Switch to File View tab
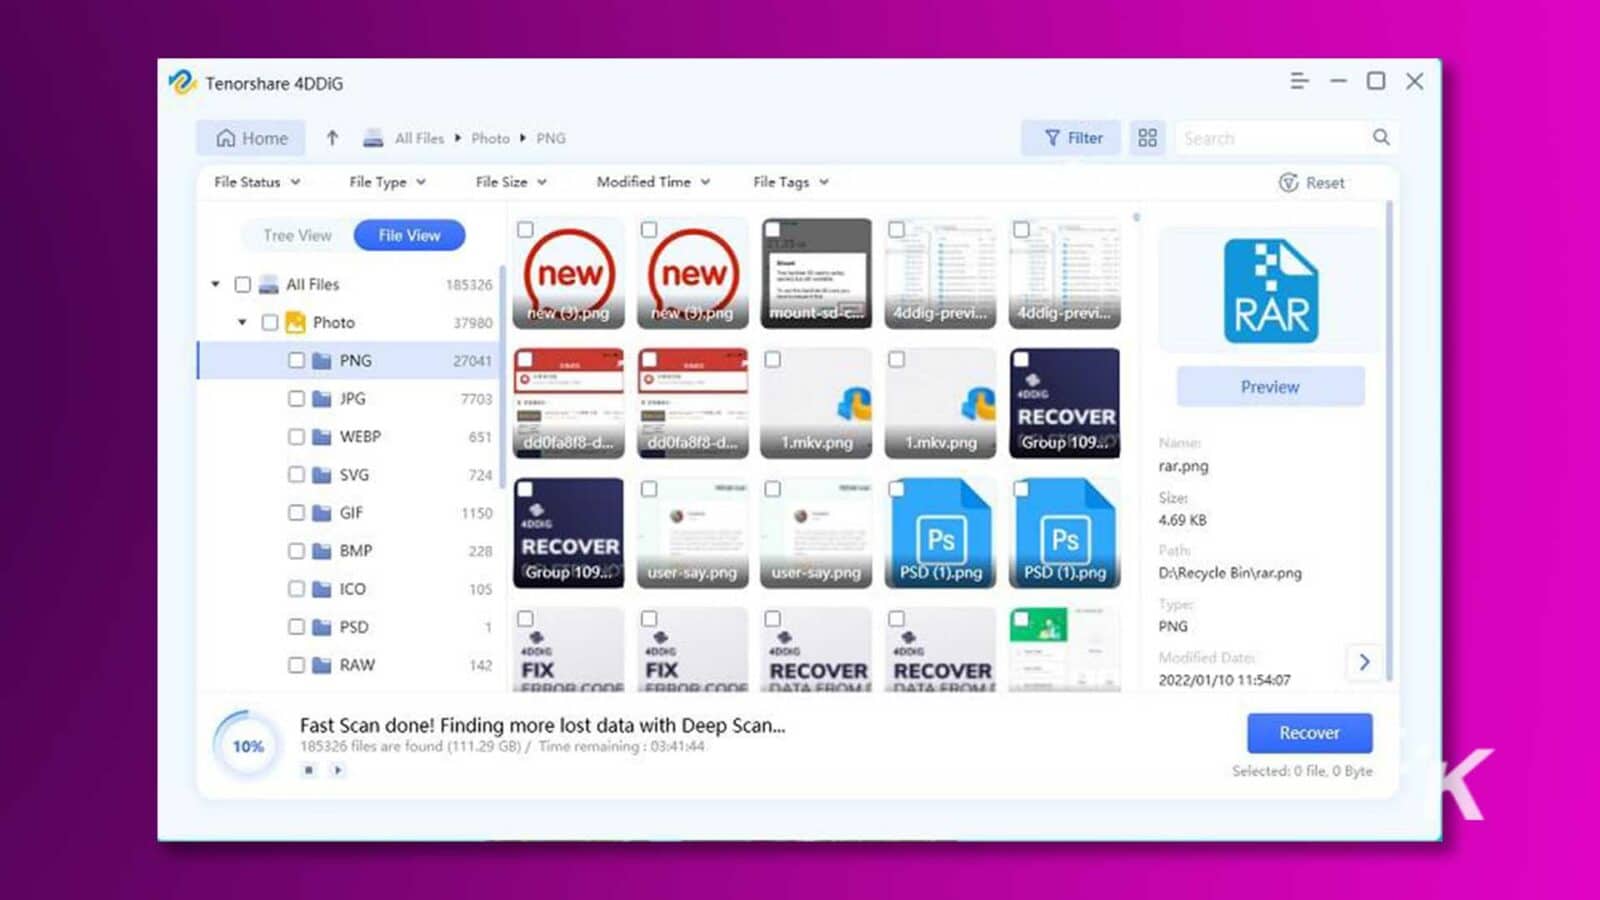 [x=409, y=235]
